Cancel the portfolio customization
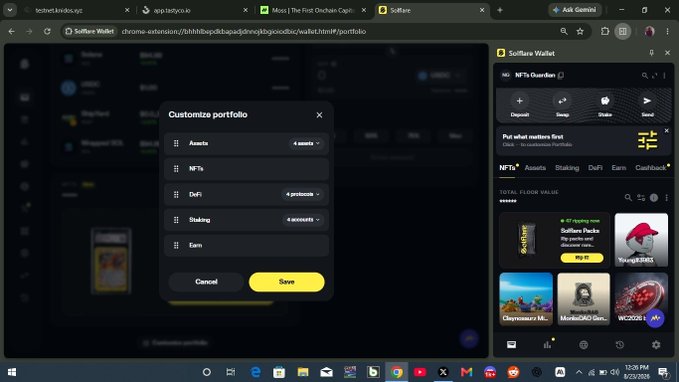The image size is (679, 382). pos(206,282)
